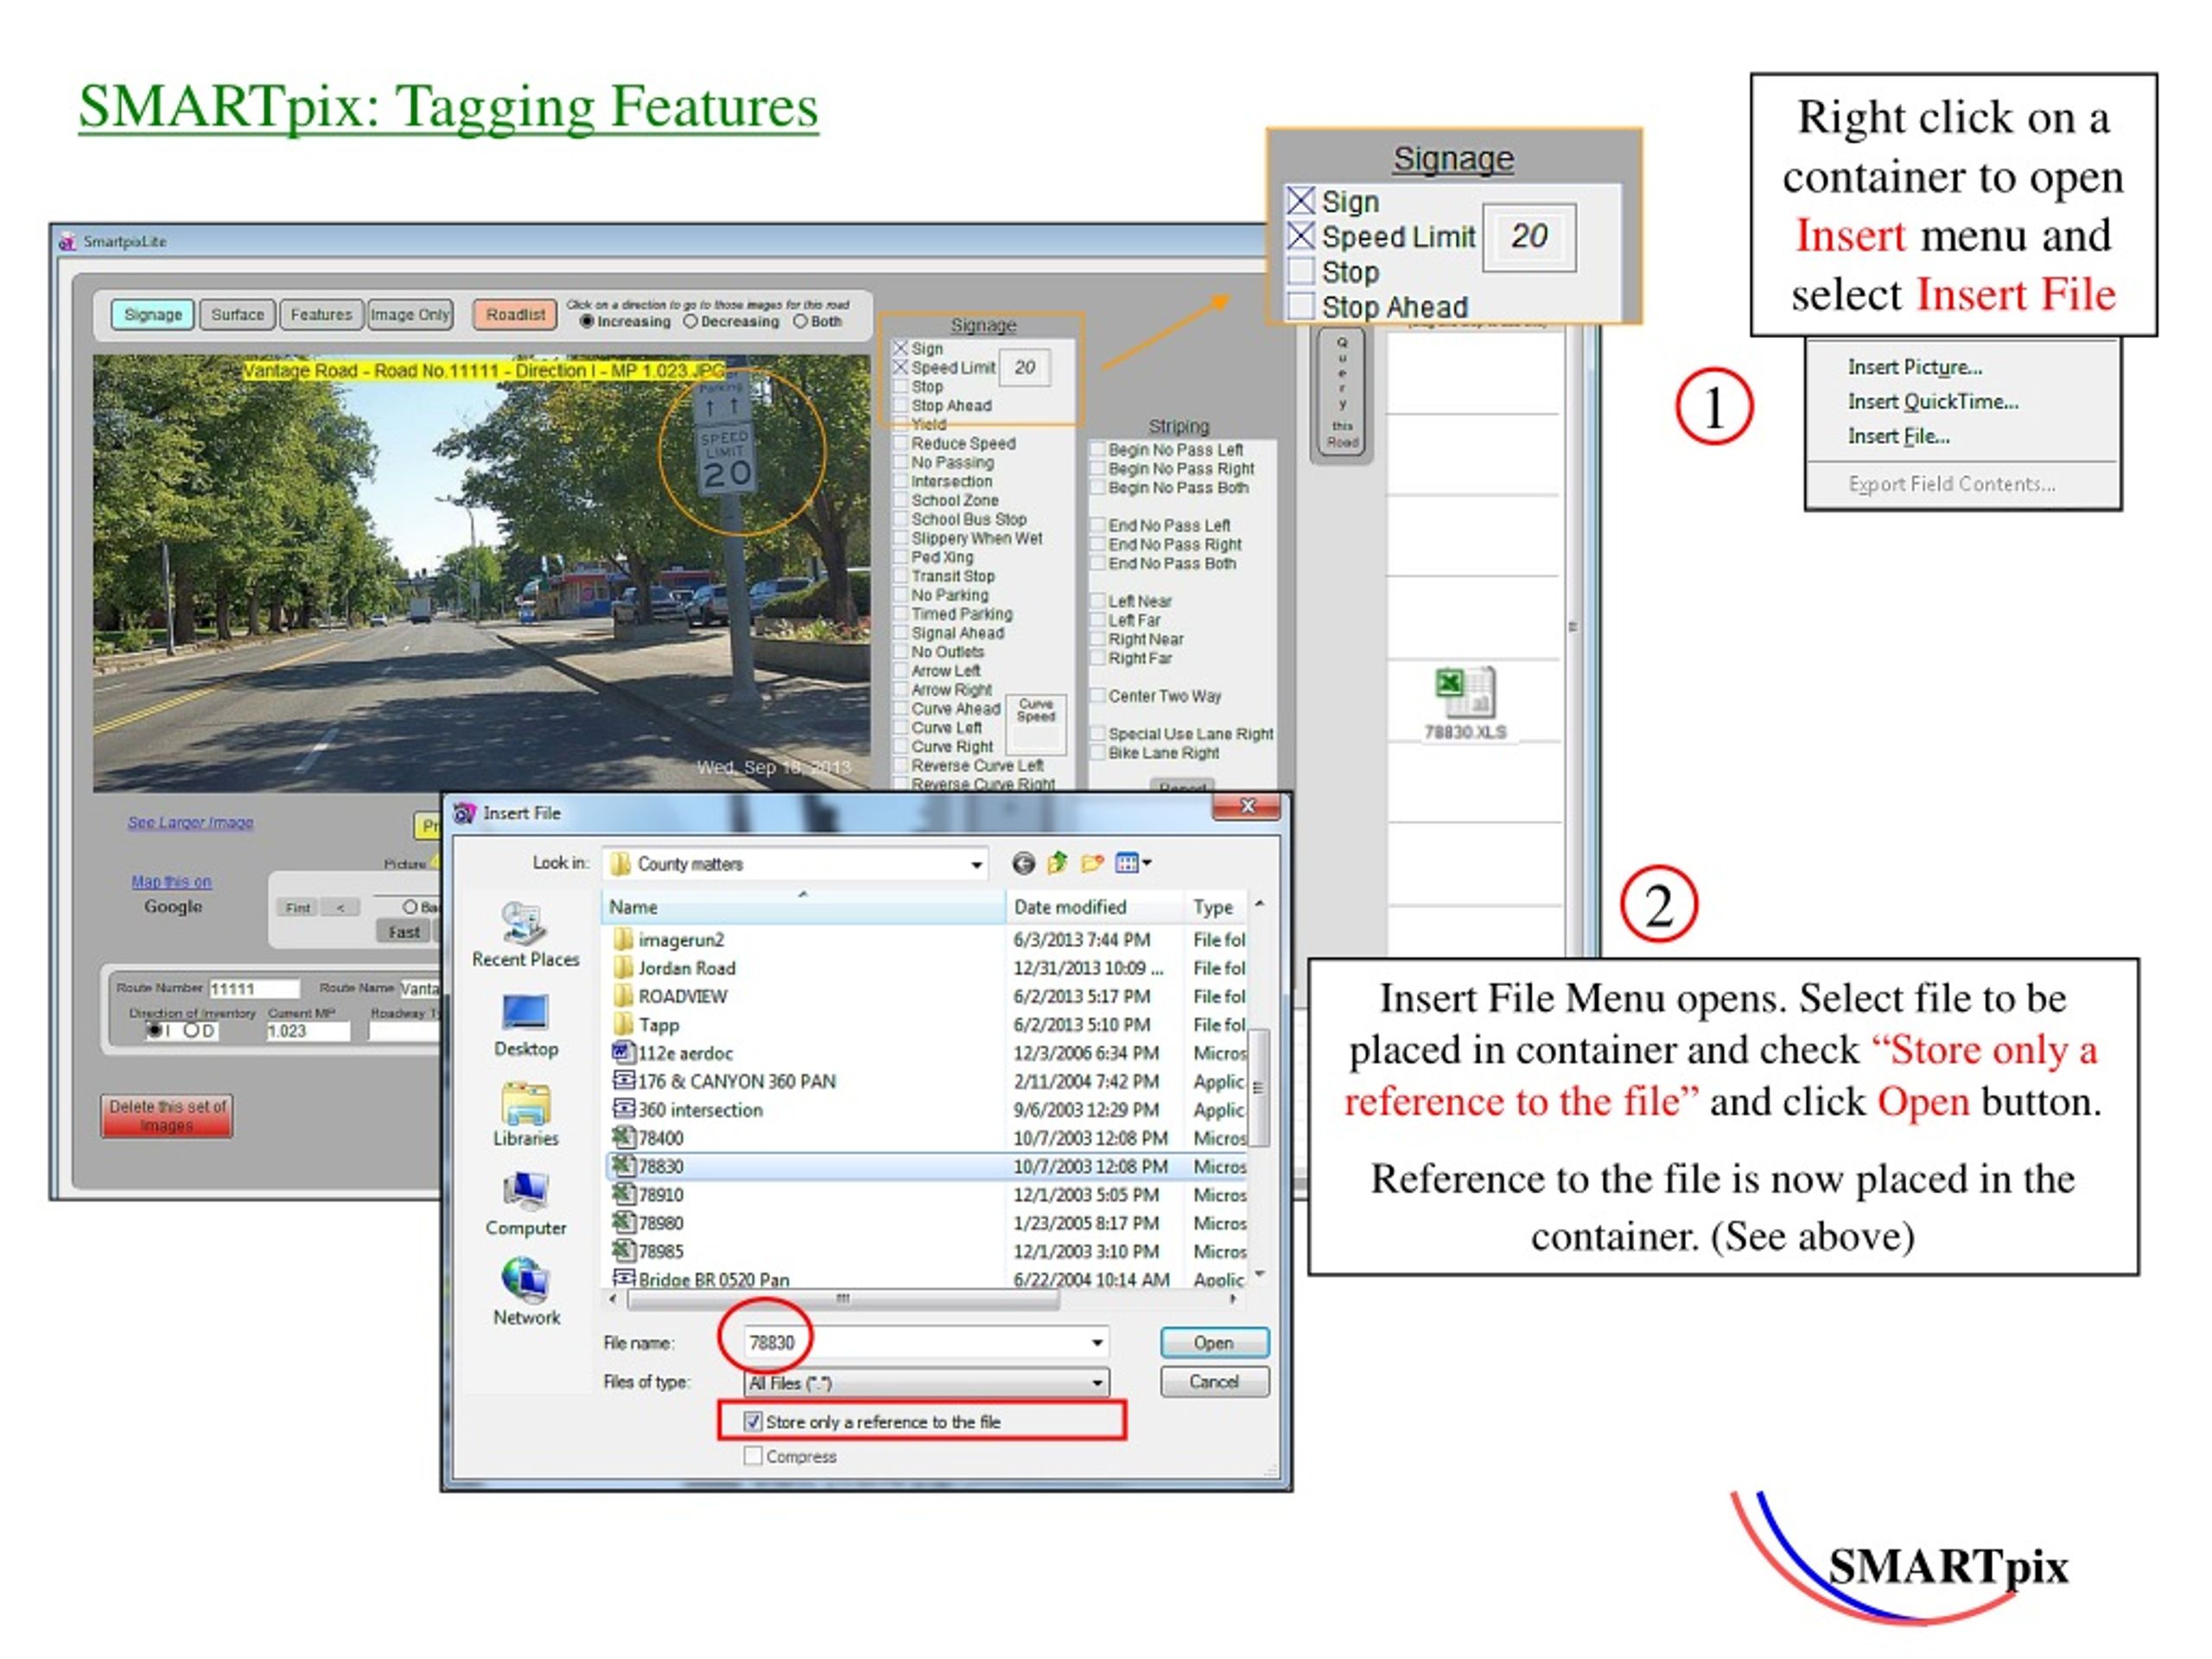Click the Roadlist button
The width and height of the screenshot is (2212, 1659).
click(515, 314)
